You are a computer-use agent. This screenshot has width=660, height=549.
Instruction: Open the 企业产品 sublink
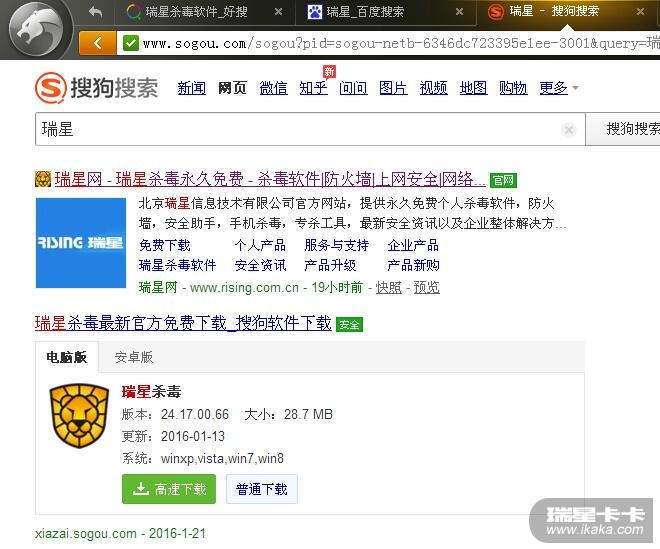[413, 245]
